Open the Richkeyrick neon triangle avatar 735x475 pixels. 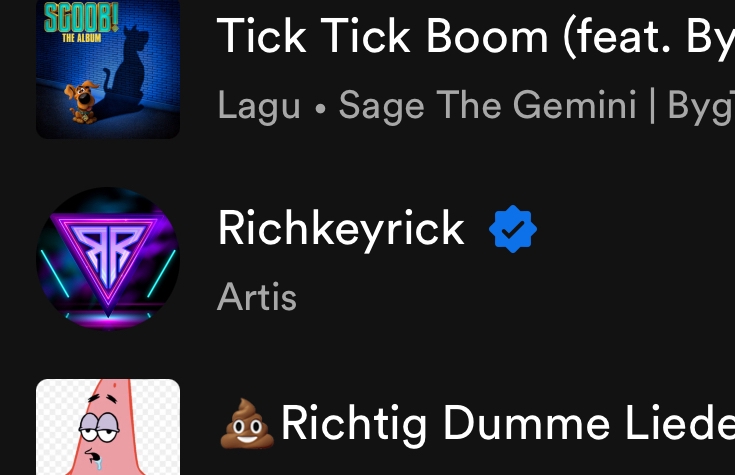pyautogui.click(x=108, y=259)
